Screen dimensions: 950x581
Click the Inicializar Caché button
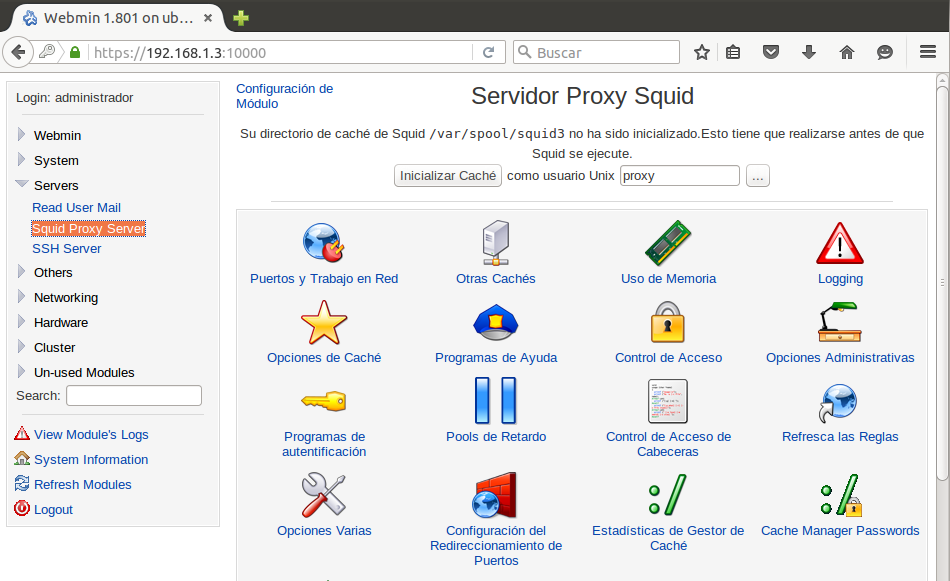coord(448,176)
